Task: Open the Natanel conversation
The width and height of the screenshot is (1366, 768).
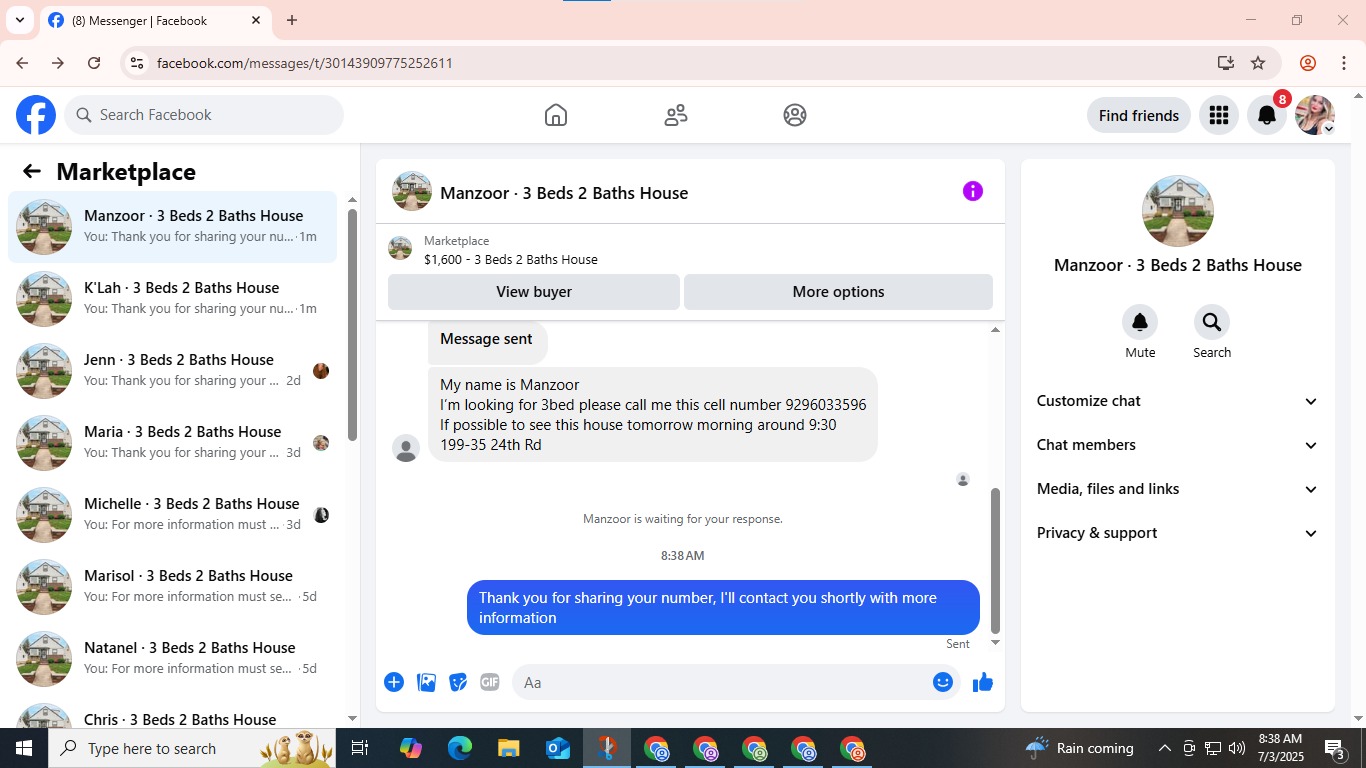Action: click(x=172, y=659)
